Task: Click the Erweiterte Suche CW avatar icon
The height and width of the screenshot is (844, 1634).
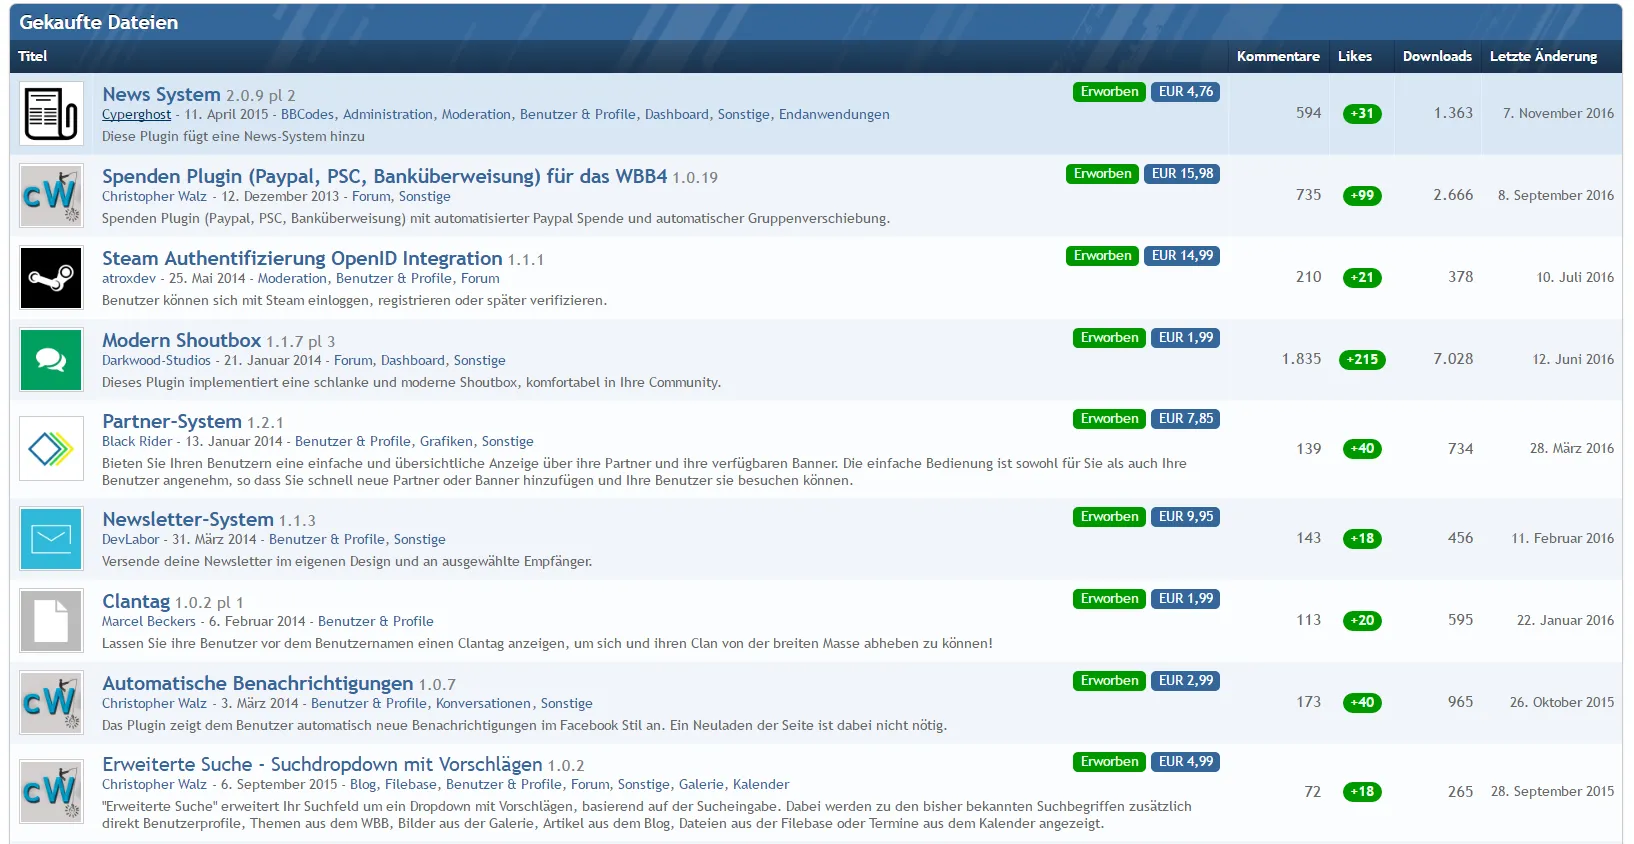Action: (51, 792)
